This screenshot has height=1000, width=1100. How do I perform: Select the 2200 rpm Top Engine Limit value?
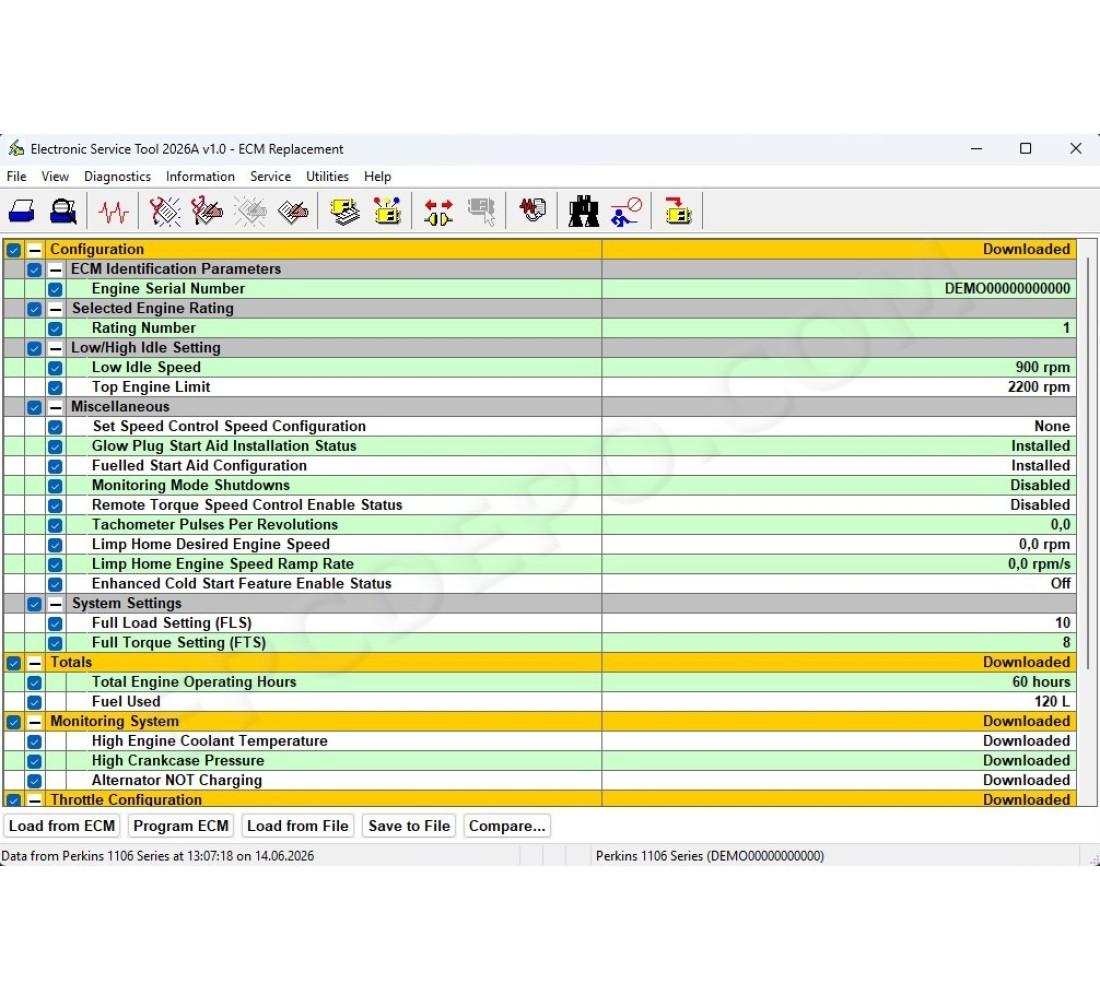pos(1038,387)
